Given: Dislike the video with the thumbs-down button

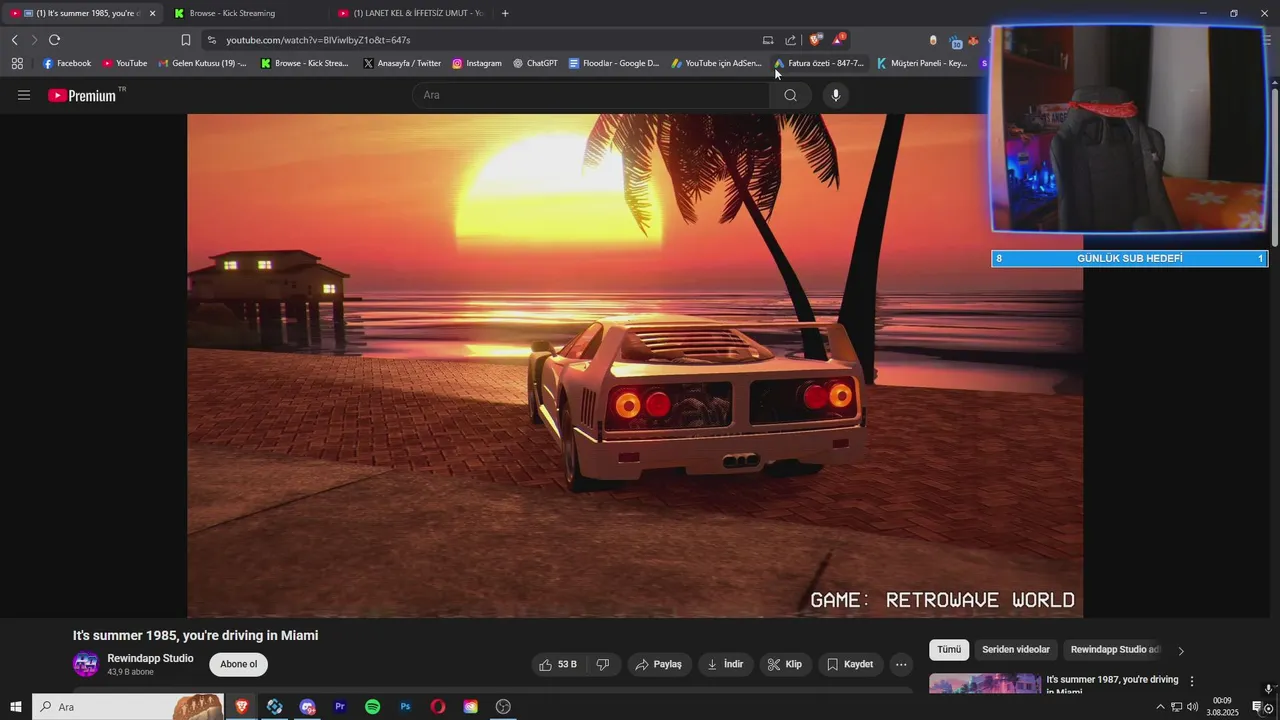Looking at the screenshot, I should point(603,664).
